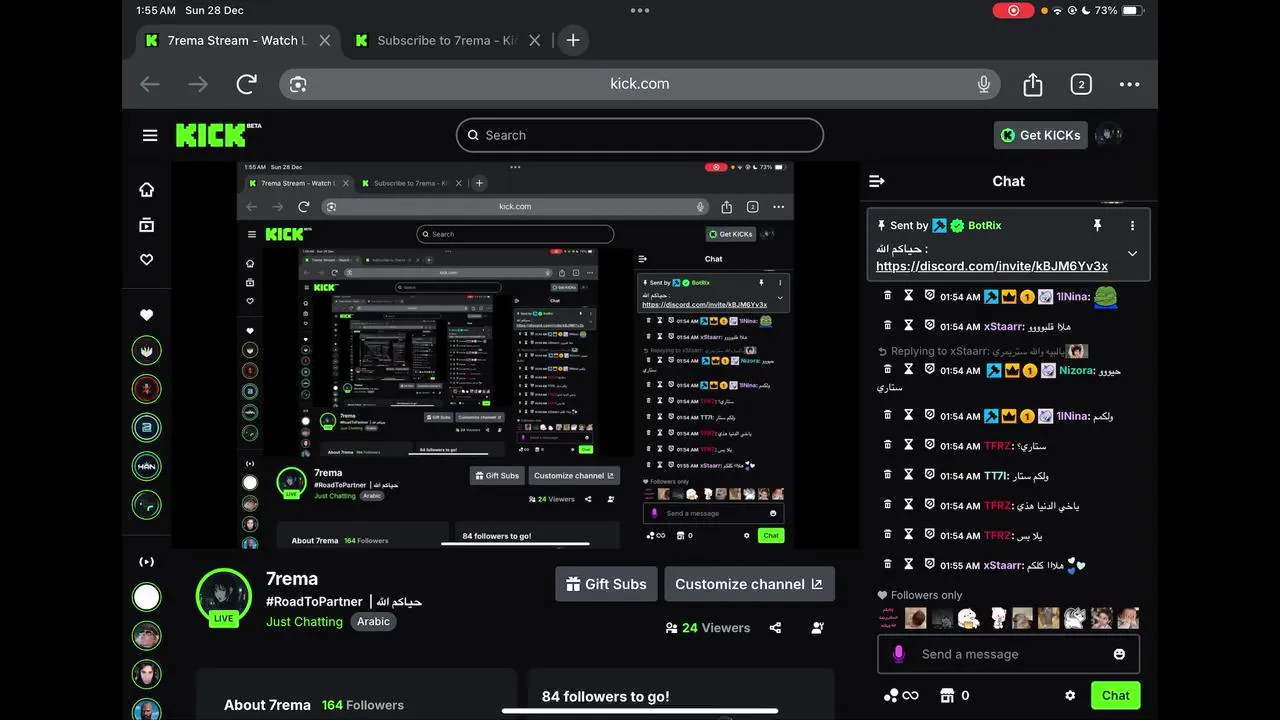Expand the pinned BotRix message chevron
Viewport: 1280px width, 720px height.
1132,253
